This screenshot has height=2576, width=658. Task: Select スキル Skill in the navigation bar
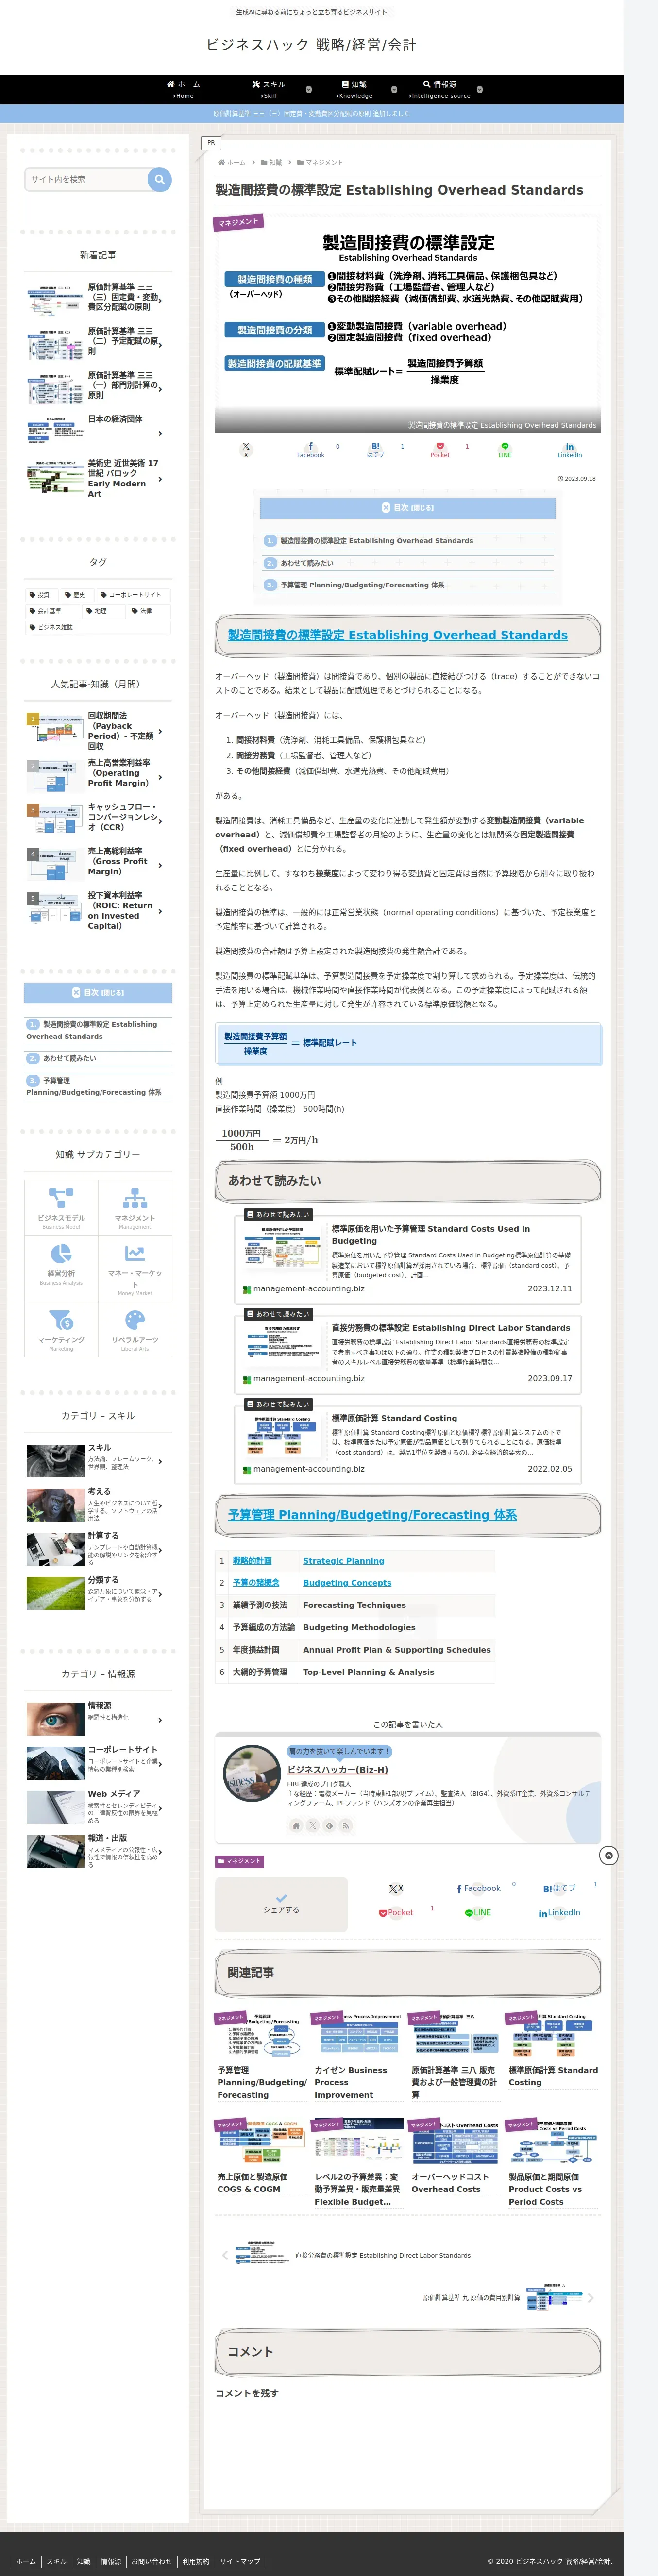click(269, 89)
